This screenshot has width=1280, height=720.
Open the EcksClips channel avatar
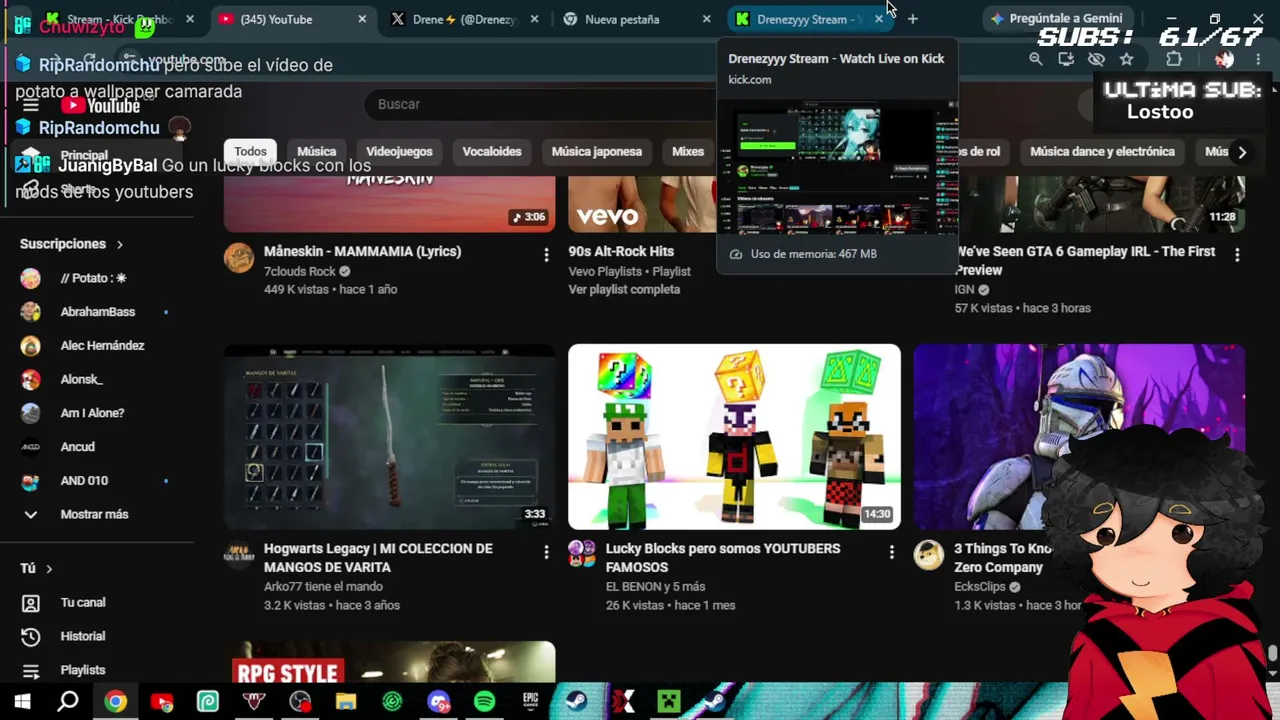(x=929, y=555)
